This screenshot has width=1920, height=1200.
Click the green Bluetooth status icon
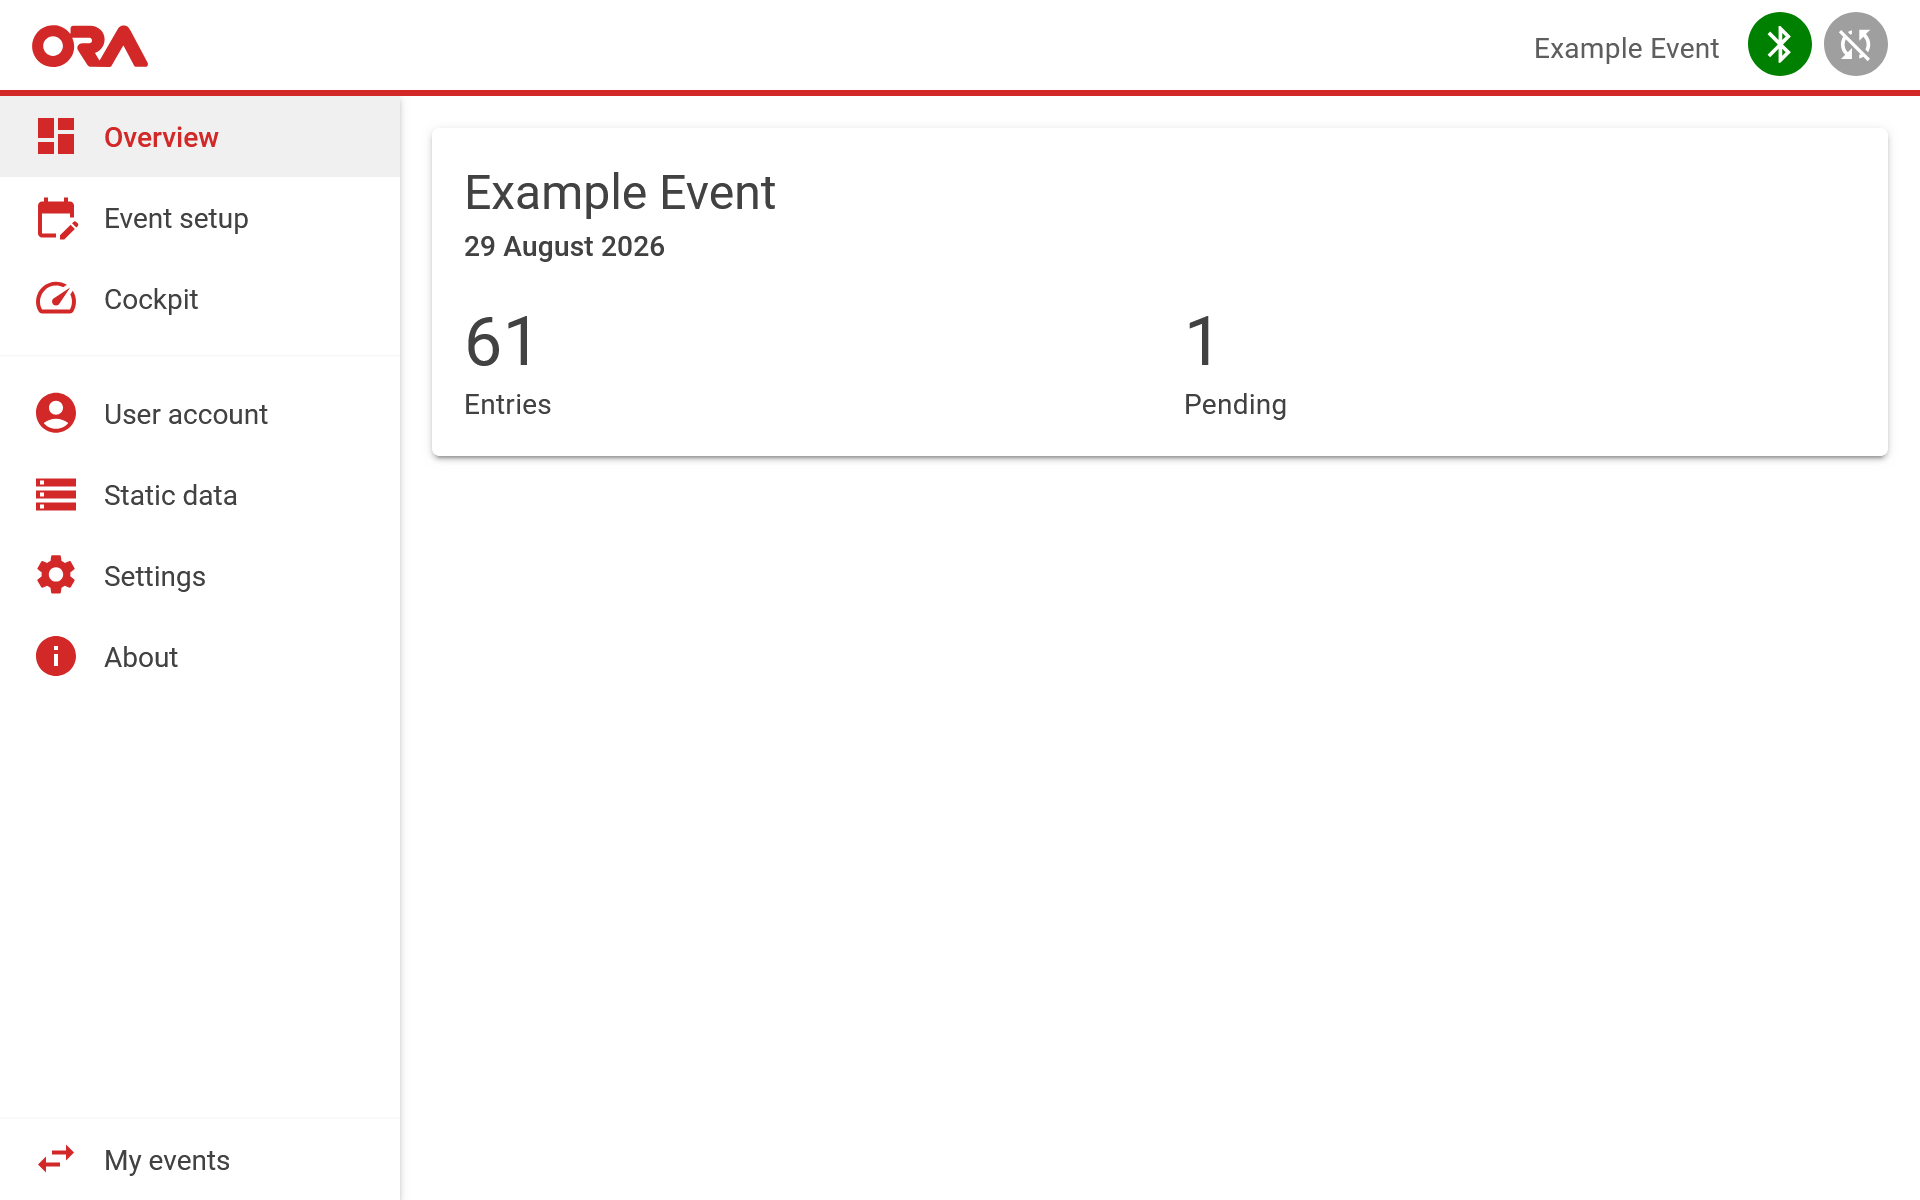(x=1779, y=44)
